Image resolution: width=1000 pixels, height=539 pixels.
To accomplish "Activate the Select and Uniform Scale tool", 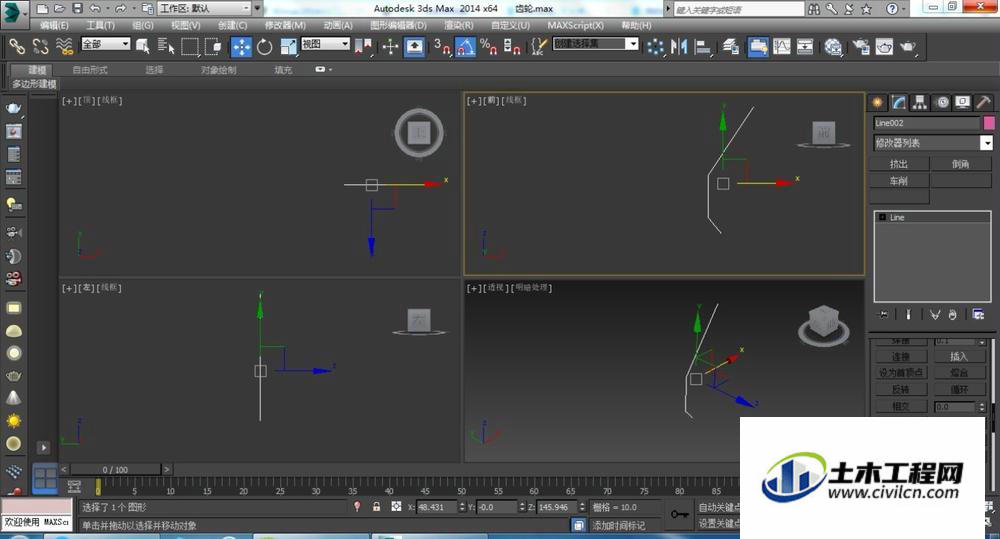I will pos(288,46).
